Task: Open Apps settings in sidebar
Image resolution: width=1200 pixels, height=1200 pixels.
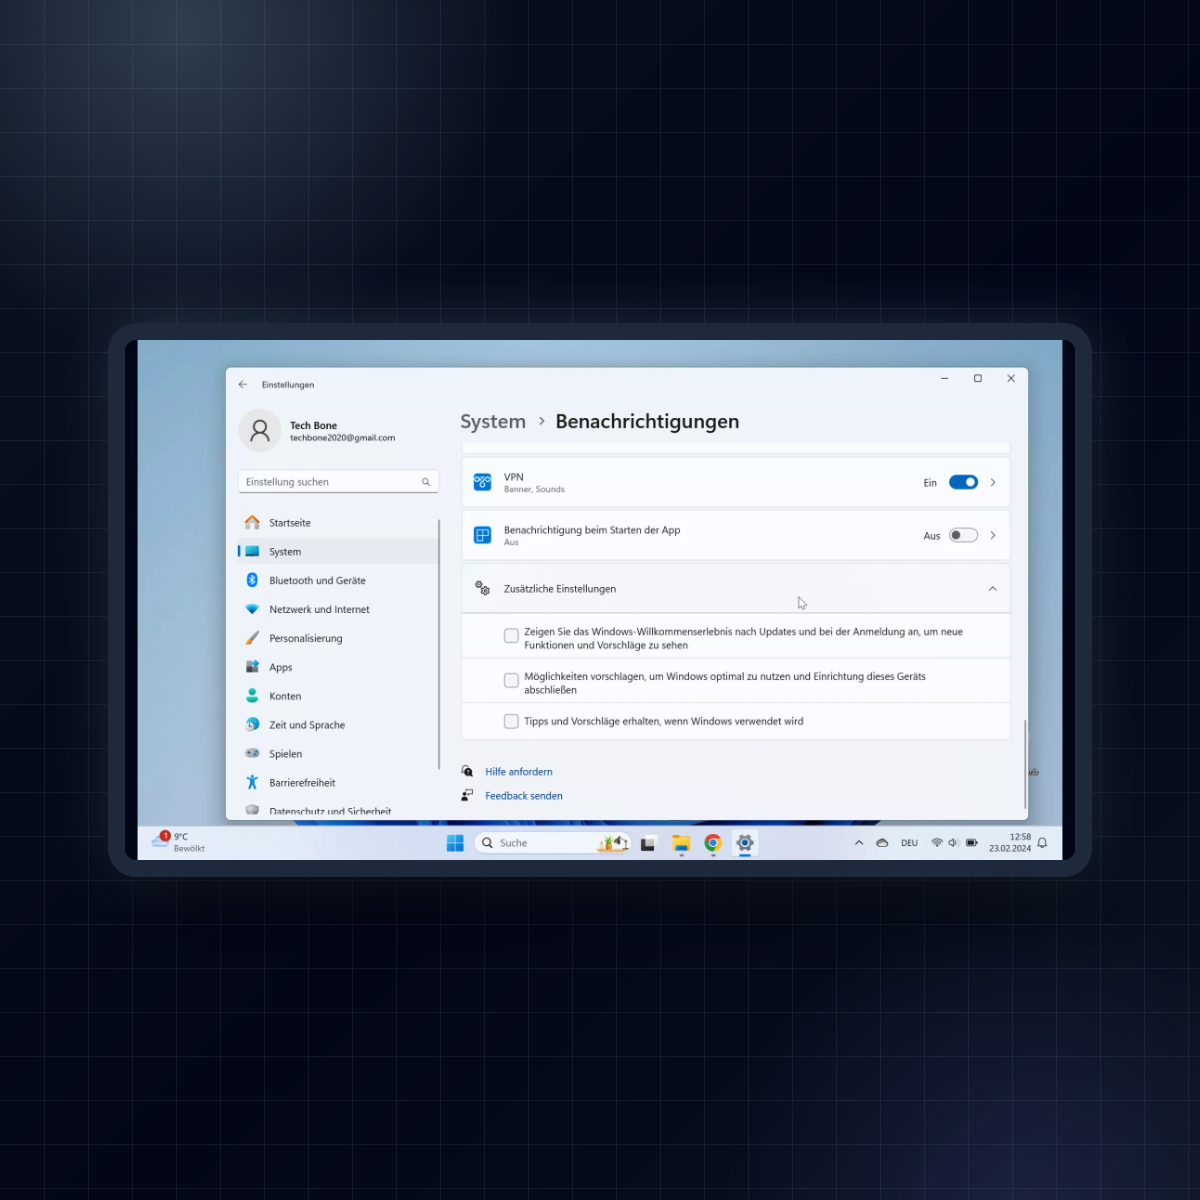Action: coord(338,668)
